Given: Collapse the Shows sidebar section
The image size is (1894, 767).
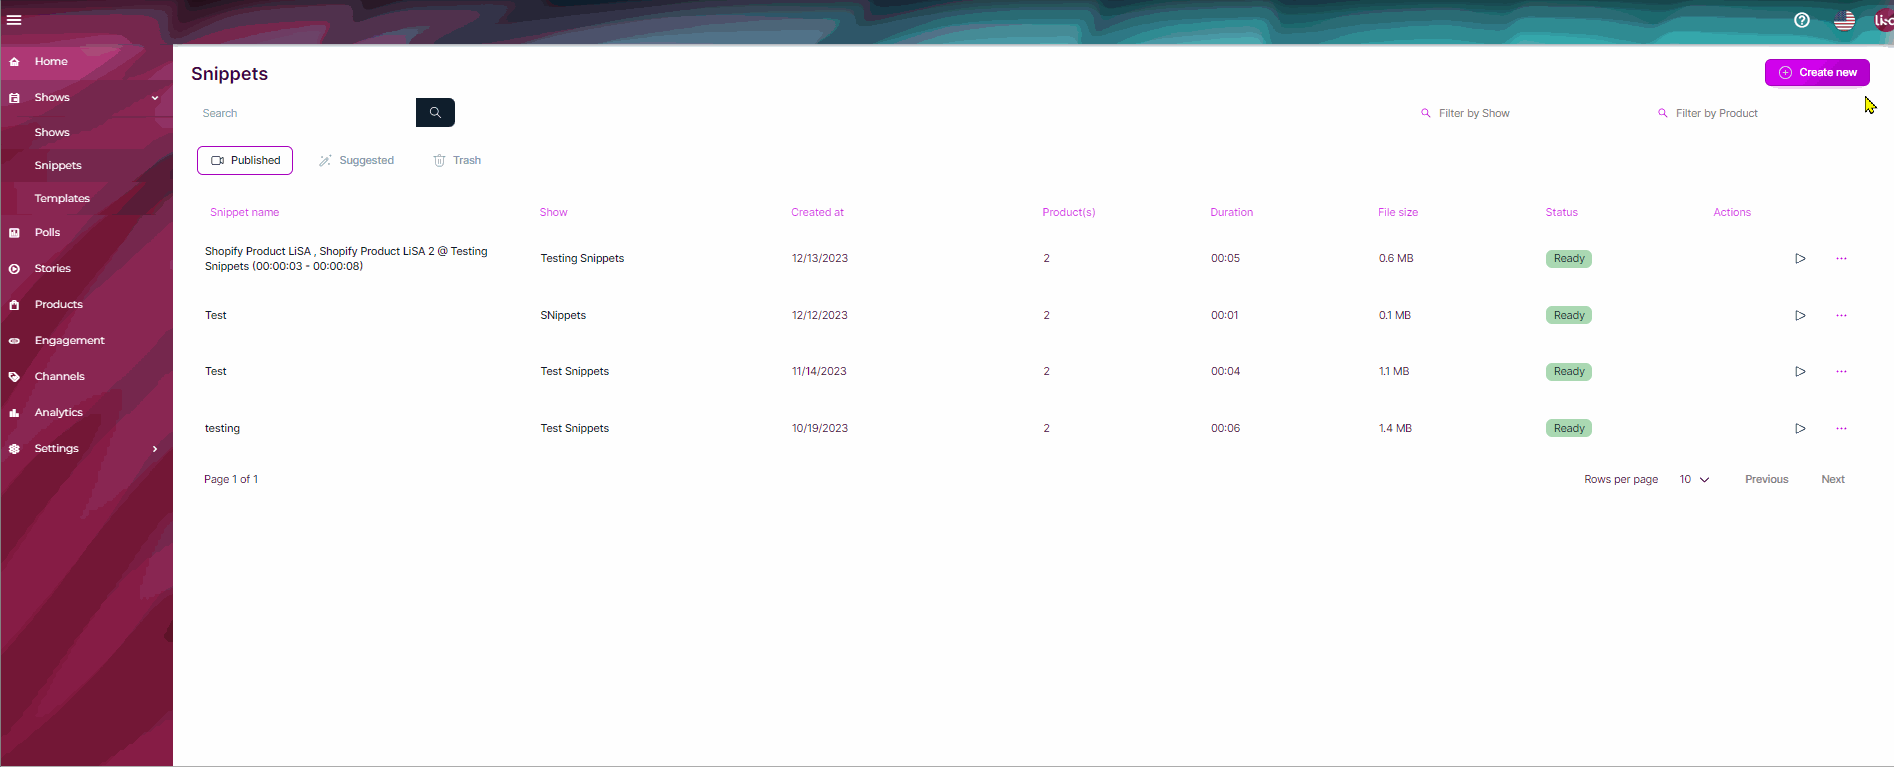Looking at the screenshot, I should point(155,98).
